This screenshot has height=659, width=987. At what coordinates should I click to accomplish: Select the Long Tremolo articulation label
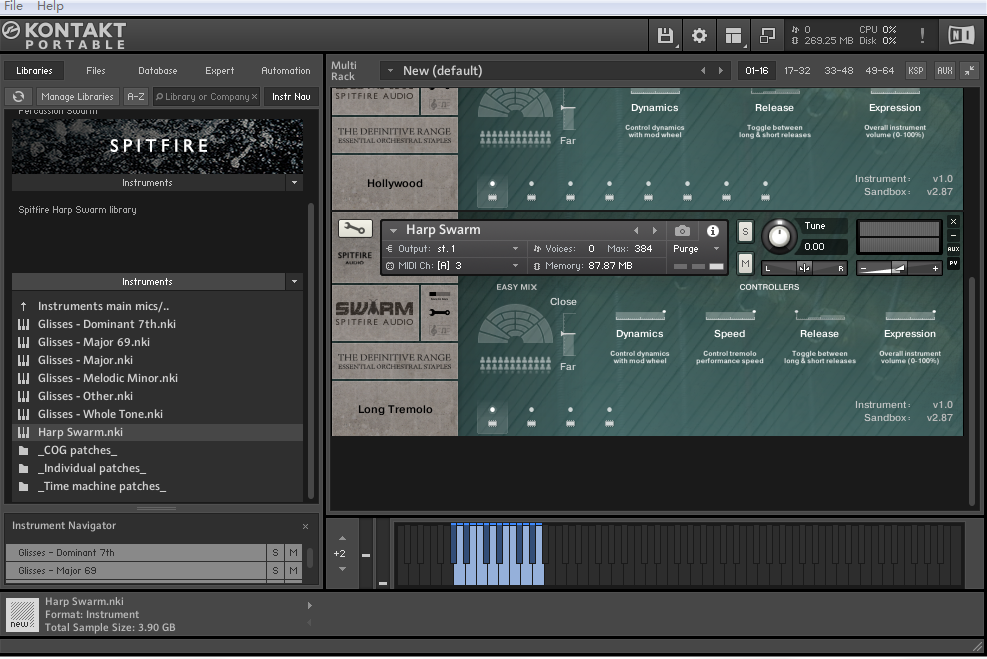pyautogui.click(x=395, y=409)
